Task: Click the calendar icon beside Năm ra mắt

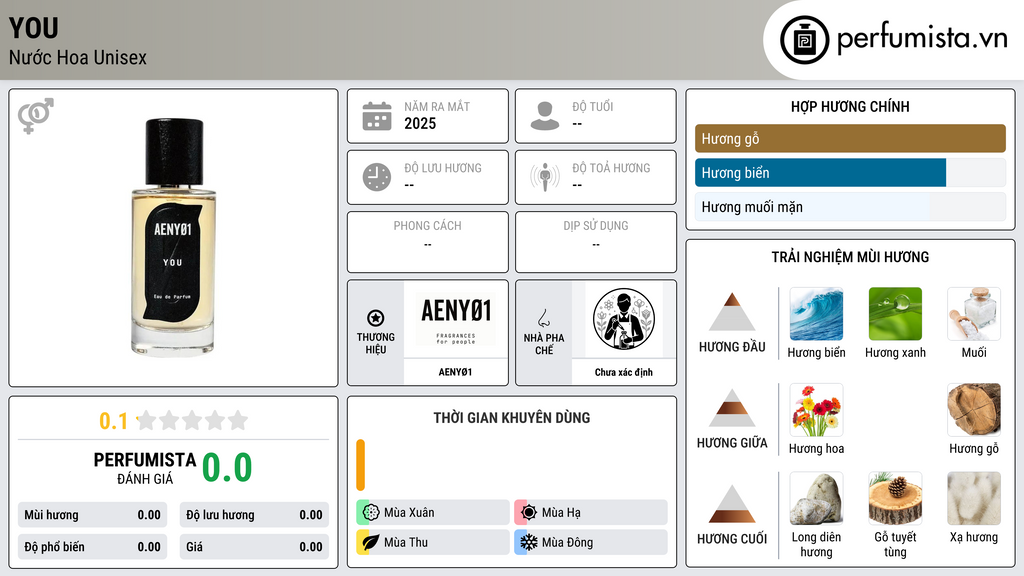Action: click(377, 116)
